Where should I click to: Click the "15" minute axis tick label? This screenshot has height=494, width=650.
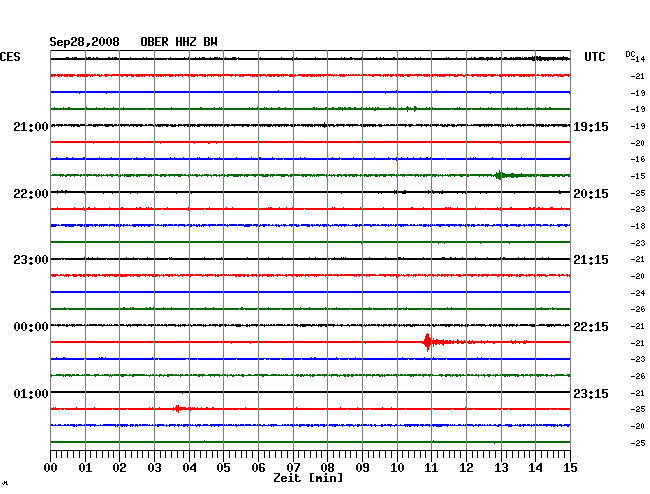(x=570, y=467)
